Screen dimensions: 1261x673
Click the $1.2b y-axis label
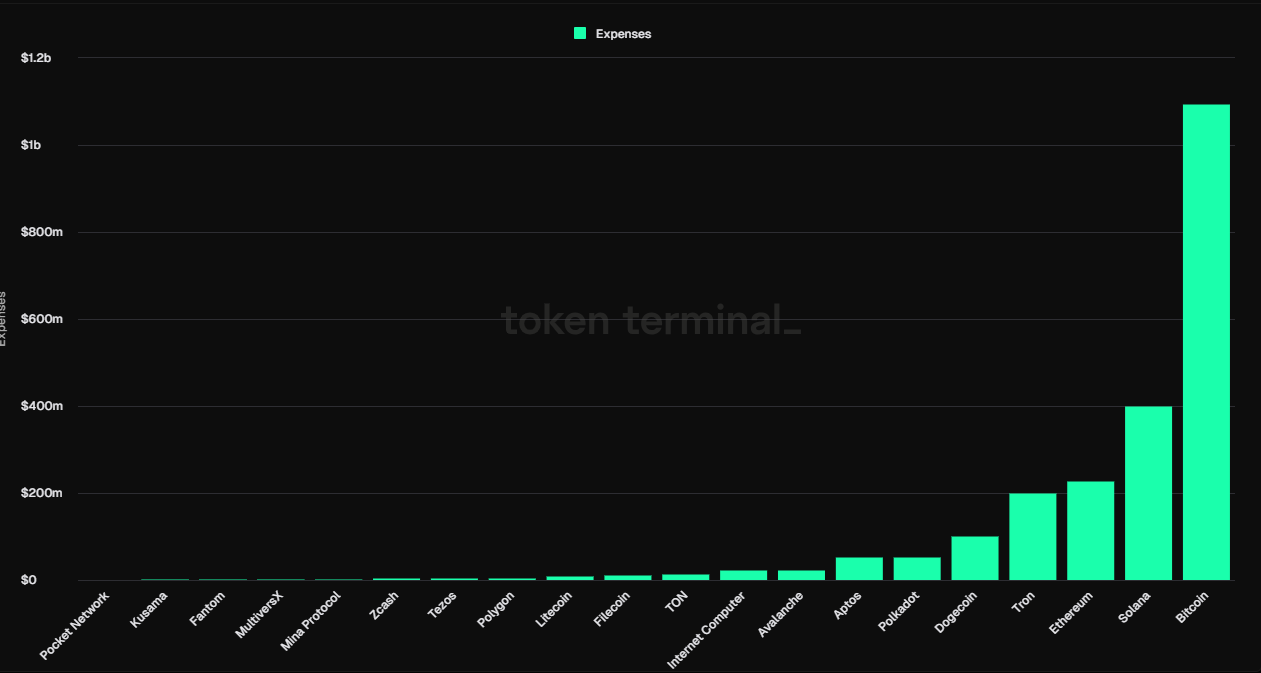point(36,58)
